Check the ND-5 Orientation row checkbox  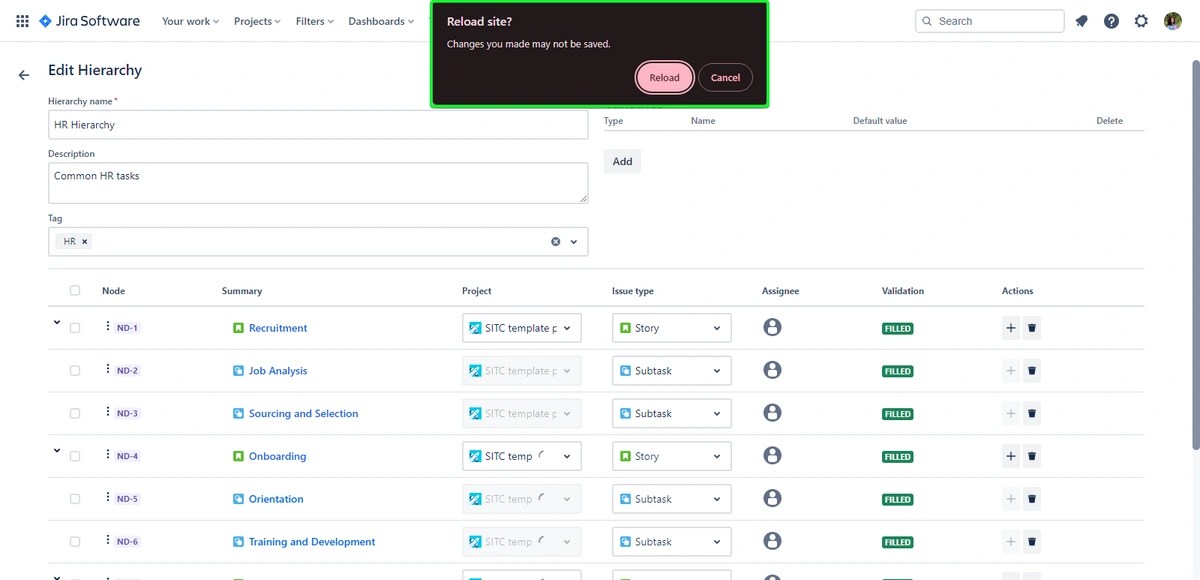[74, 498]
